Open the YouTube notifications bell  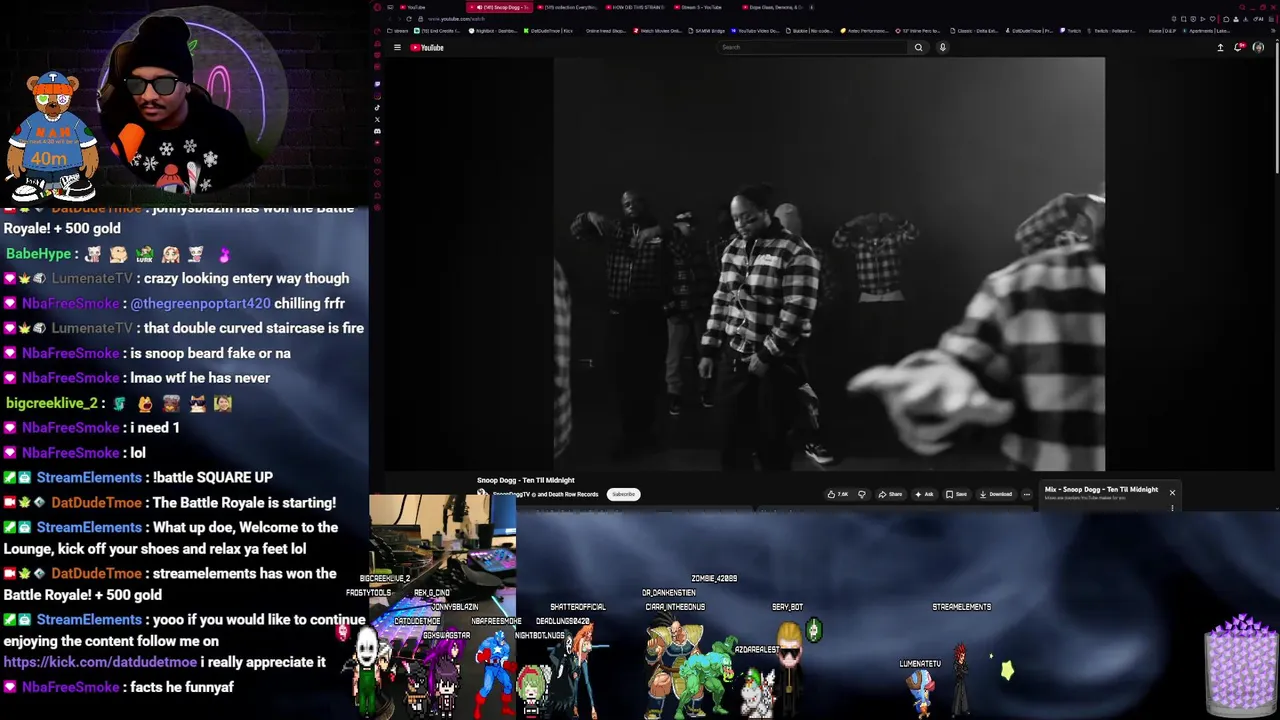tap(1240, 47)
